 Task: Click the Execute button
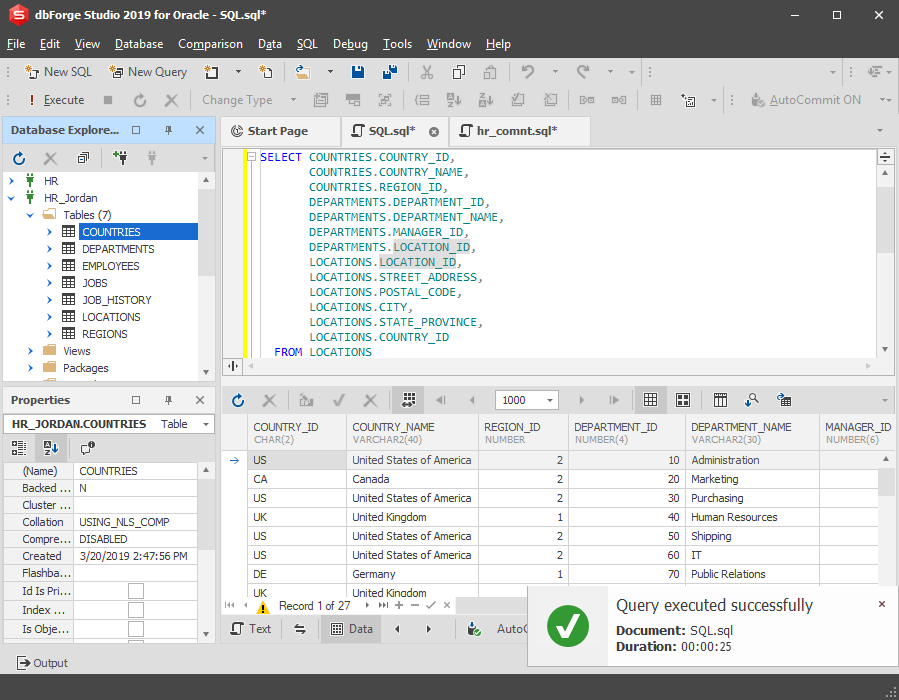[x=57, y=100]
